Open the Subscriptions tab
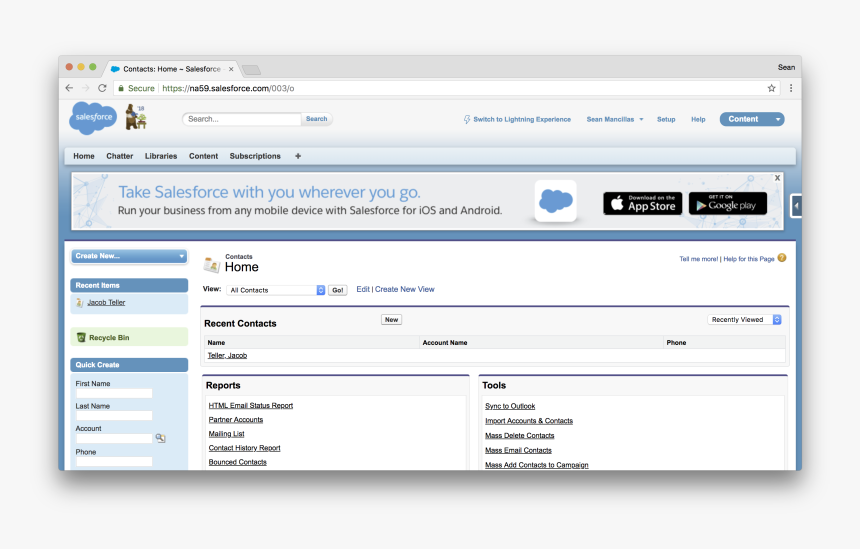This screenshot has height=549, width=860. (x=255, y=156)
